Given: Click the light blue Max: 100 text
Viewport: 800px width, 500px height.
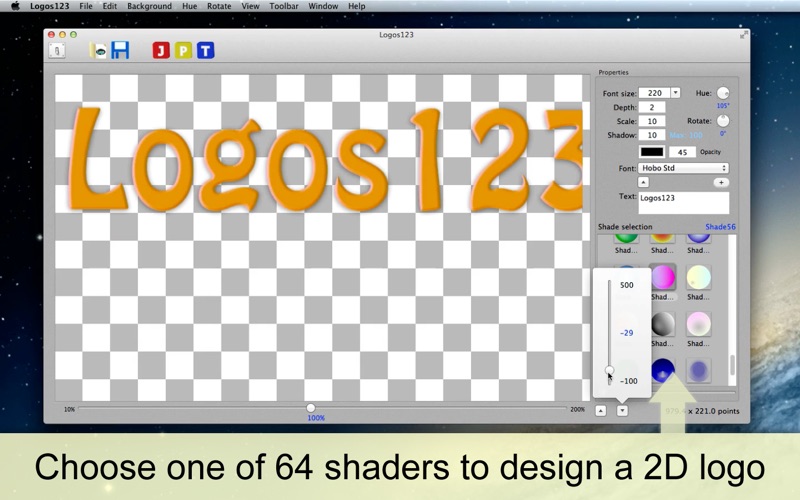Looking at the screenshot, I should (x=686, y=135).
